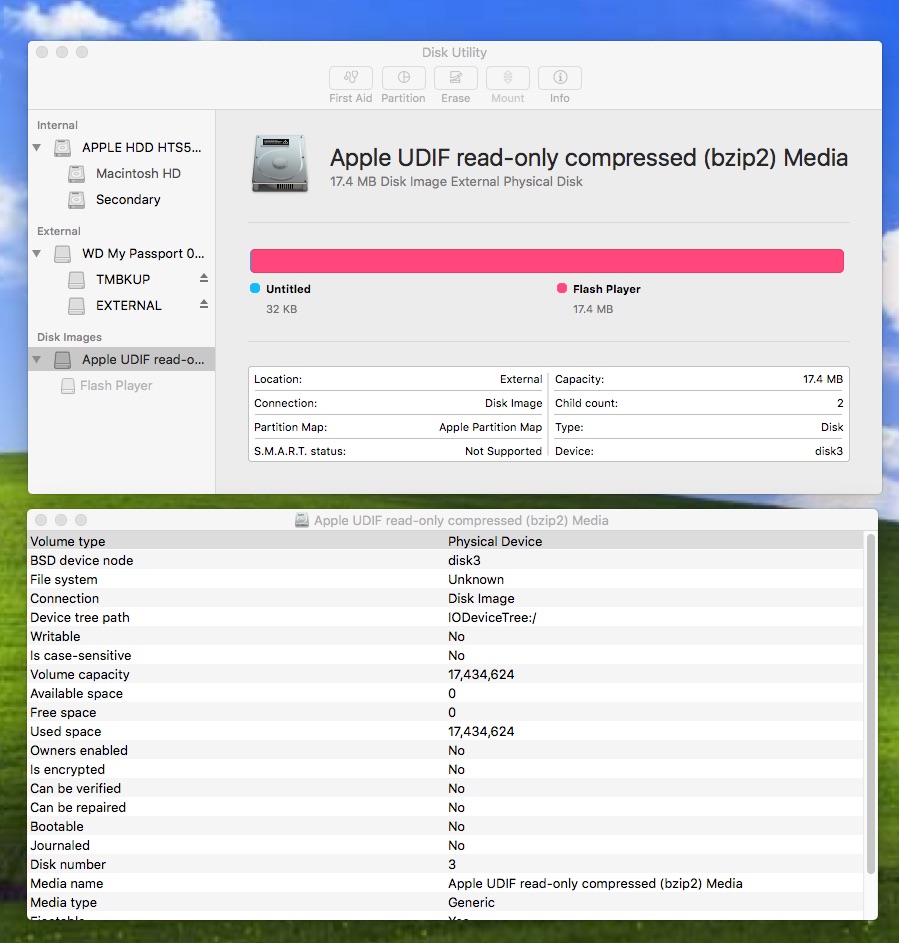This screenshot has height=943, width=899.
Task: Close the Disk Utility window
Action: point(42,52)
